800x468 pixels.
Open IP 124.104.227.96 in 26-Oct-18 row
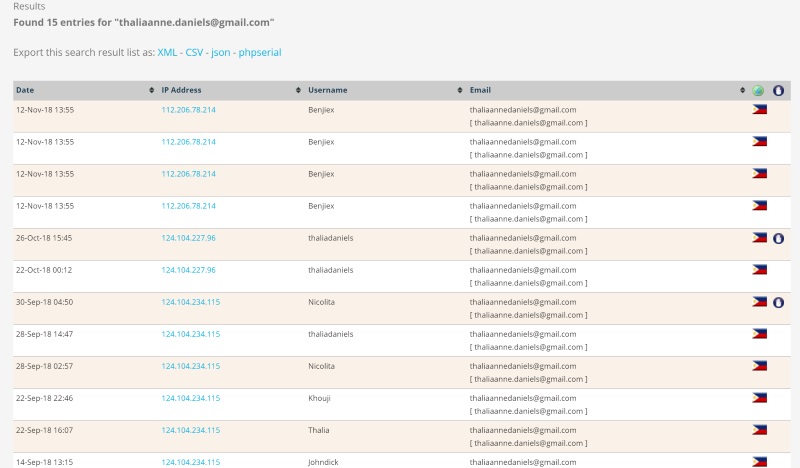pyautogui.click(x=188, y=238)
